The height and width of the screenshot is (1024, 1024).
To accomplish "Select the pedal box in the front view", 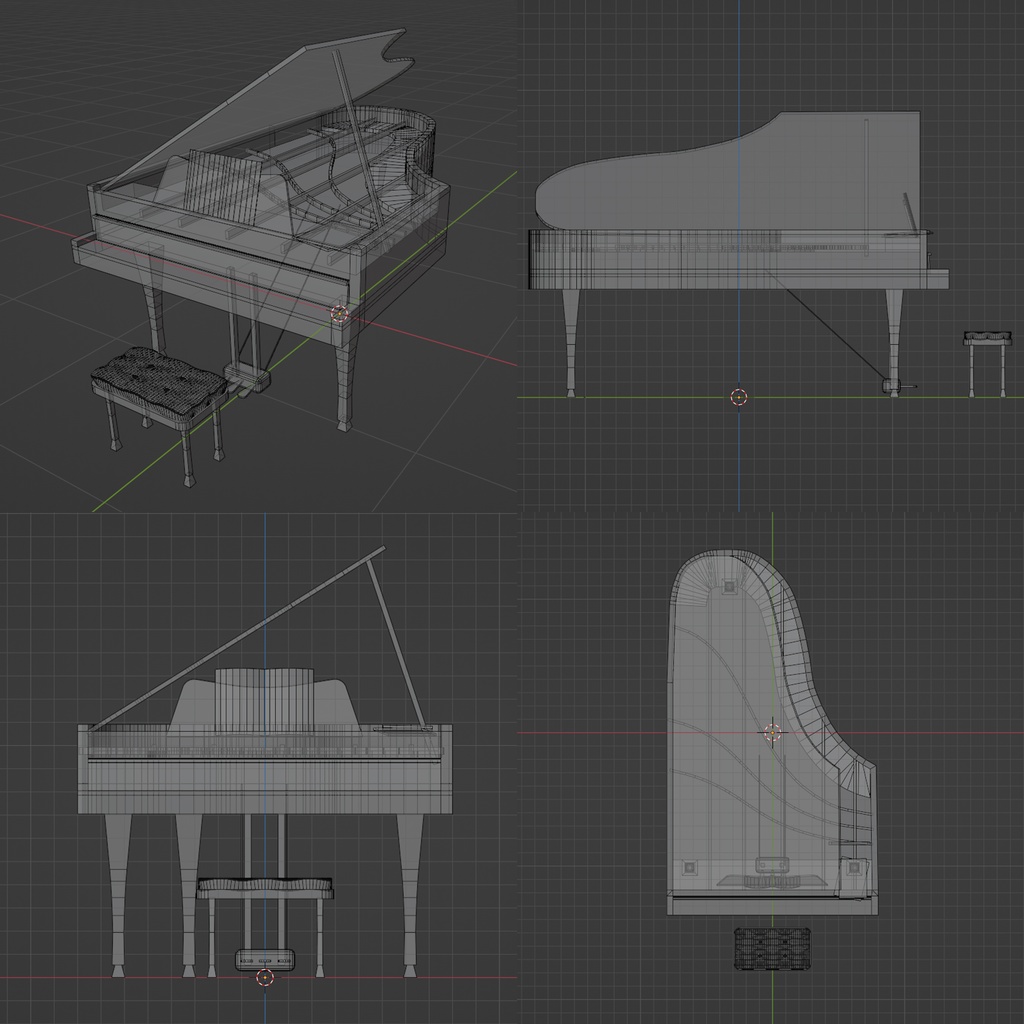I will (x=264, y=960).
